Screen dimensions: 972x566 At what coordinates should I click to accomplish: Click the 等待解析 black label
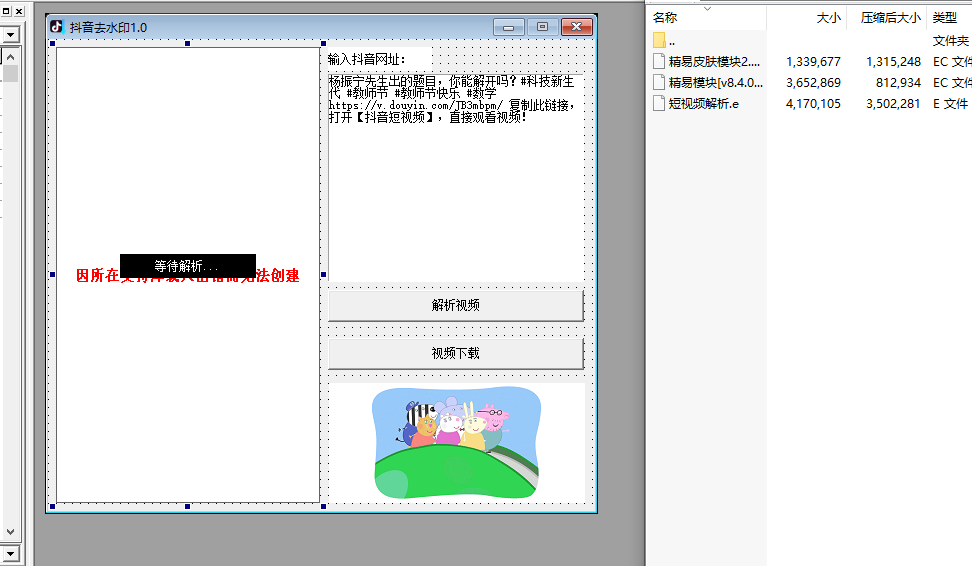(187, 266)
